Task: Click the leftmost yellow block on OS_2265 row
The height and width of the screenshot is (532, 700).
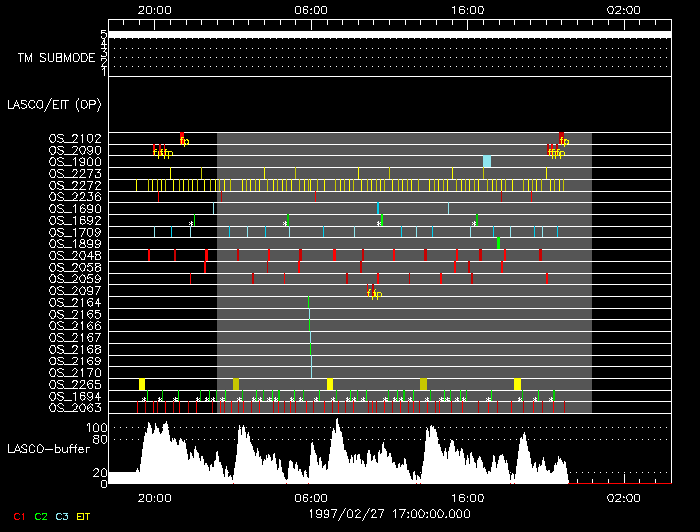Action: tap(142, 384)
